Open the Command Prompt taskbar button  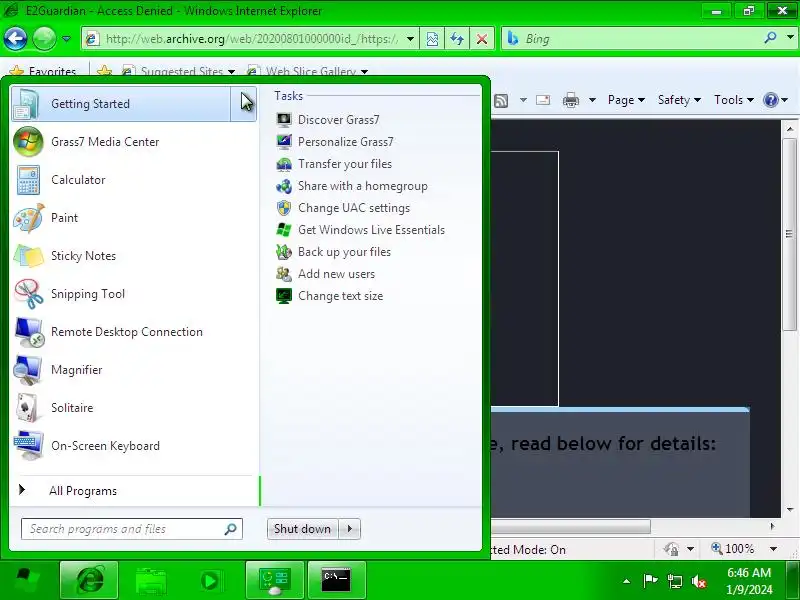pyautogui.click(x=337, y=580)
